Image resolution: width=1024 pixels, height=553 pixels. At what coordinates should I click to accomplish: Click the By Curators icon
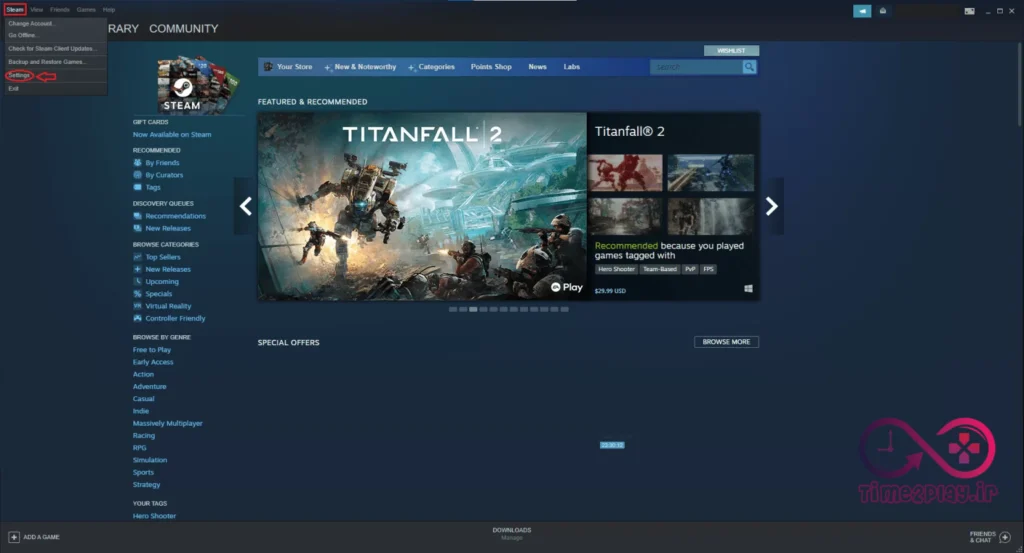[137, 175]
